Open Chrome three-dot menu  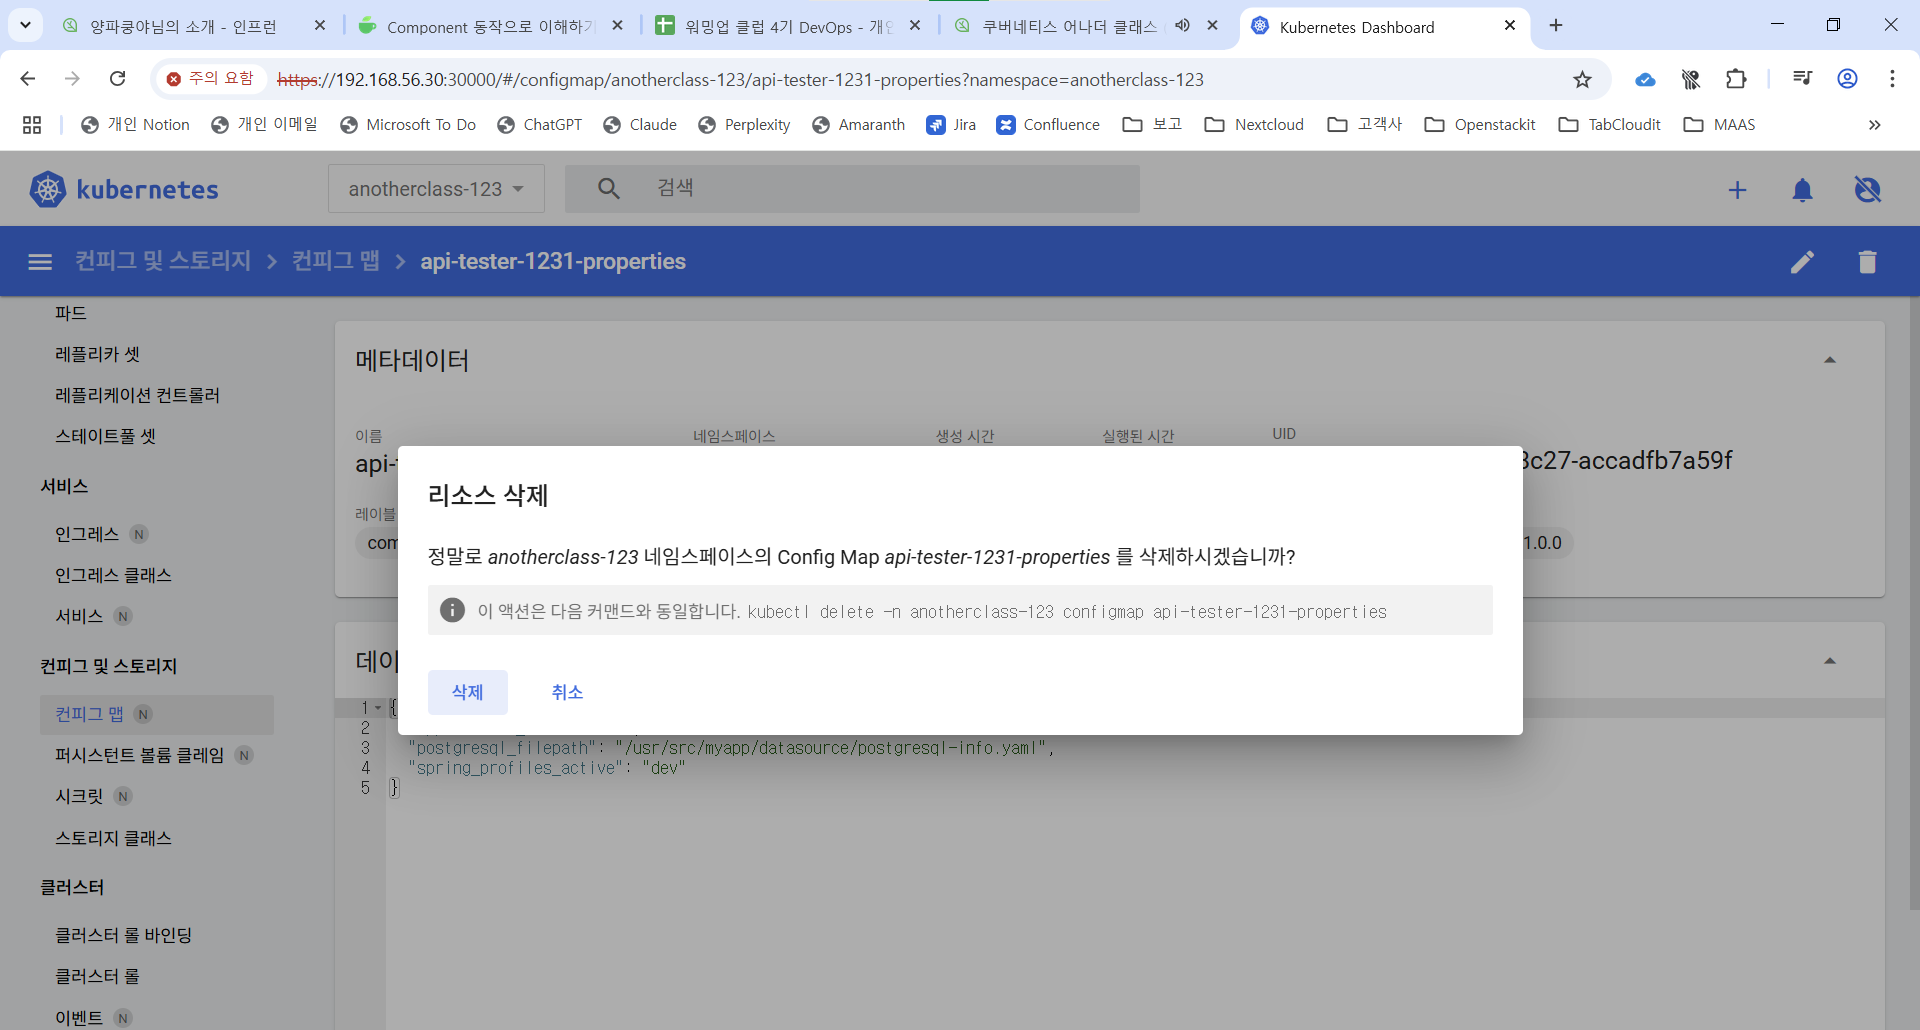pyautogui.click(x=1892, y=79)
